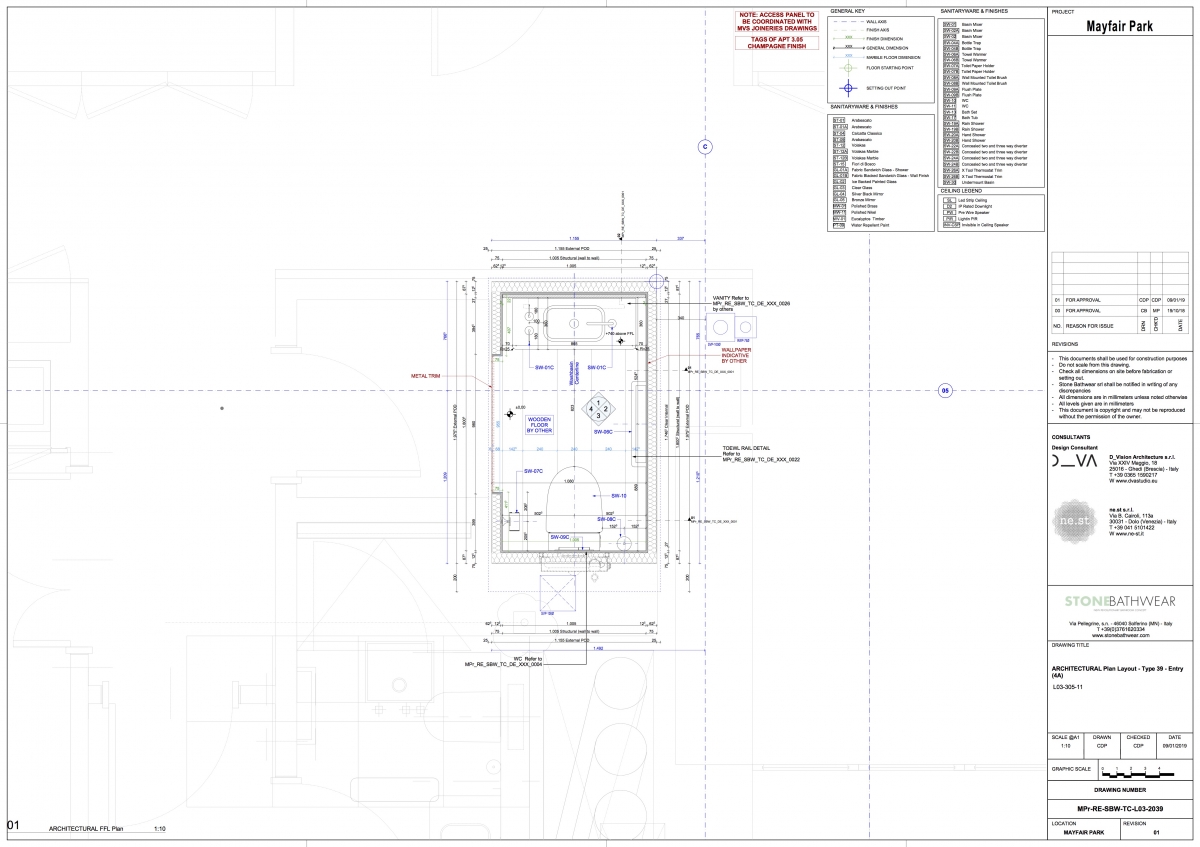
Task: Select the Fiori di Bosco finish entry
Action: pos(855,164)
